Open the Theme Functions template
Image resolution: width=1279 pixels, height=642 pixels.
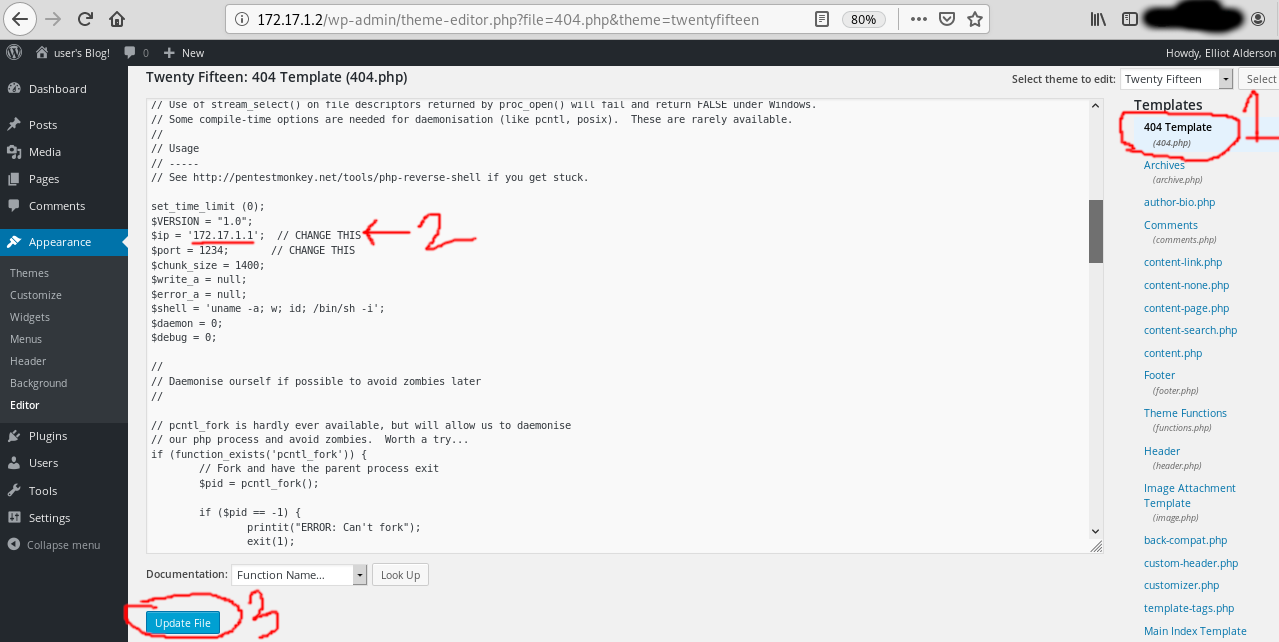[x=1185, y=413]
